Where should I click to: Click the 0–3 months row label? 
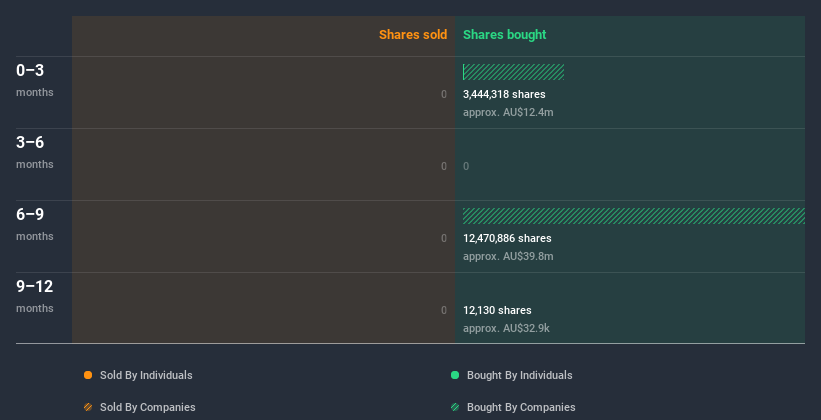click(x=35, y=80)
